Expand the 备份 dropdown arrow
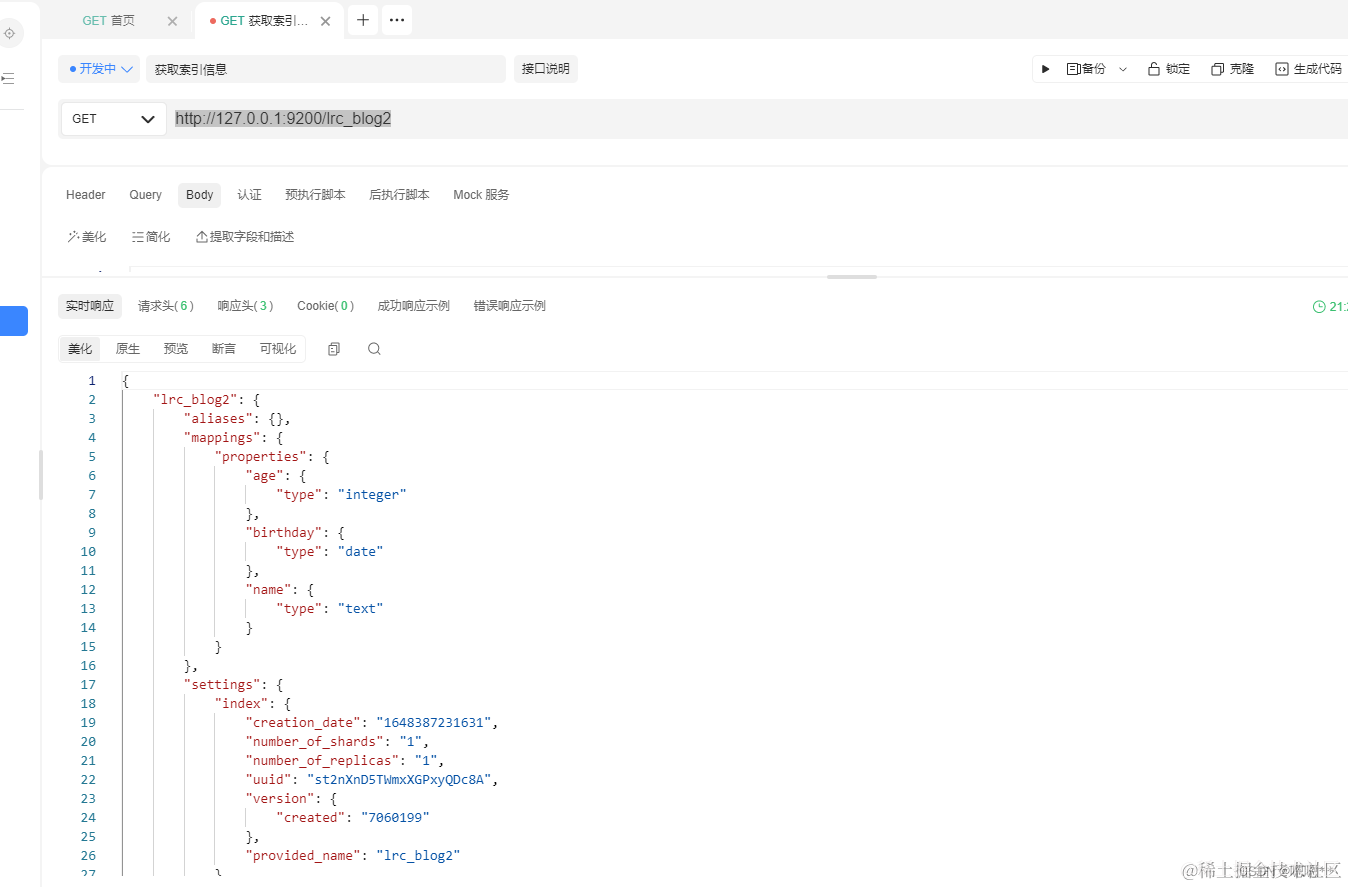Viewport: 1348px width, 887px height. [1123, 69]
